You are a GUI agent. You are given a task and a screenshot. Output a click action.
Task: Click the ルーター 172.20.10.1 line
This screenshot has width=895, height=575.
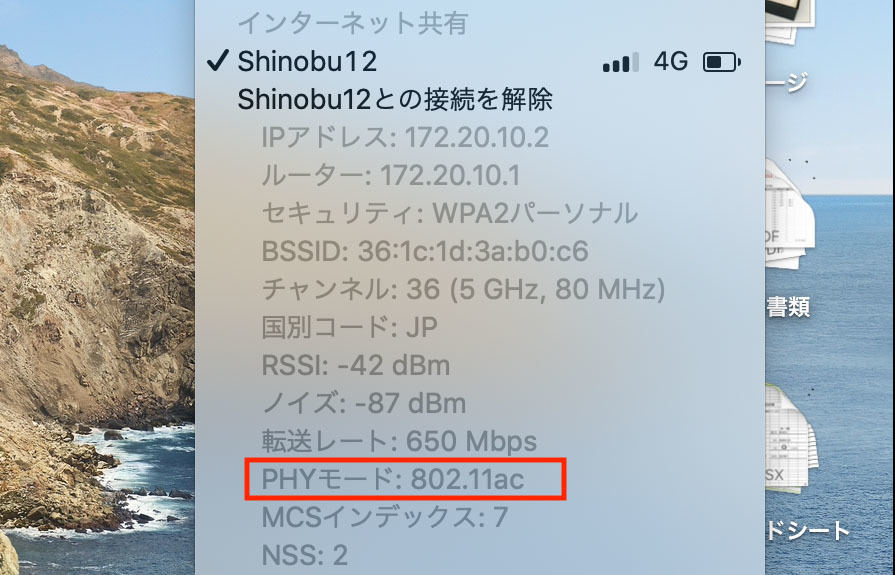coord(391,175)
